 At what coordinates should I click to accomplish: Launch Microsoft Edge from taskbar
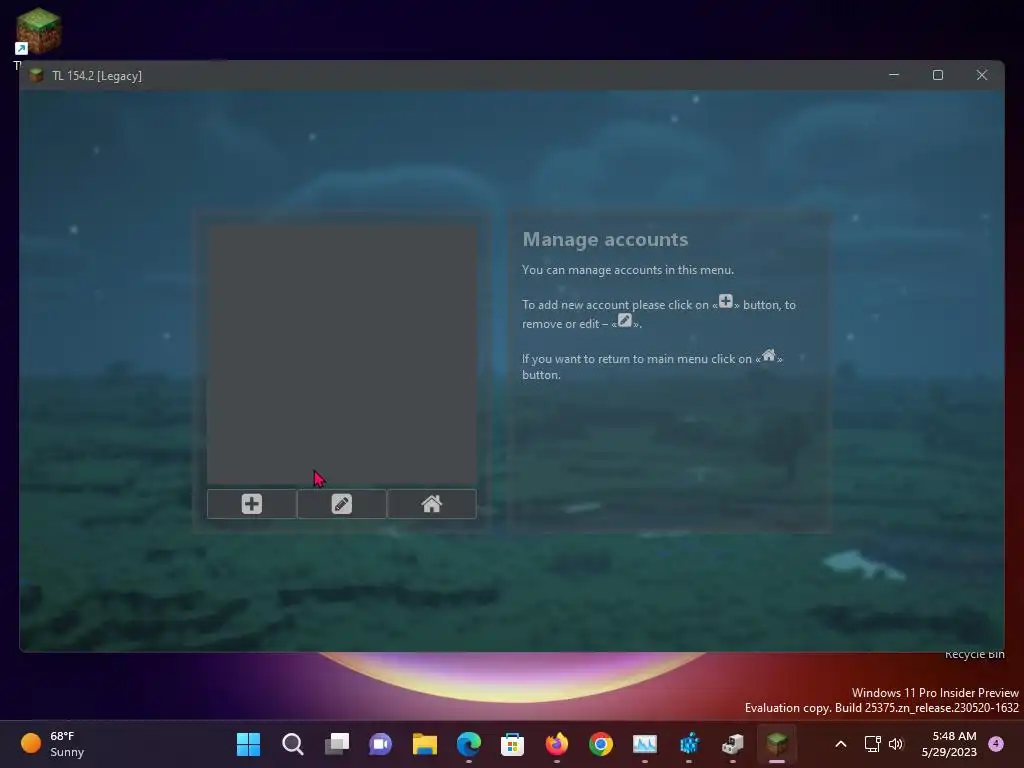[x=468, y=744]
